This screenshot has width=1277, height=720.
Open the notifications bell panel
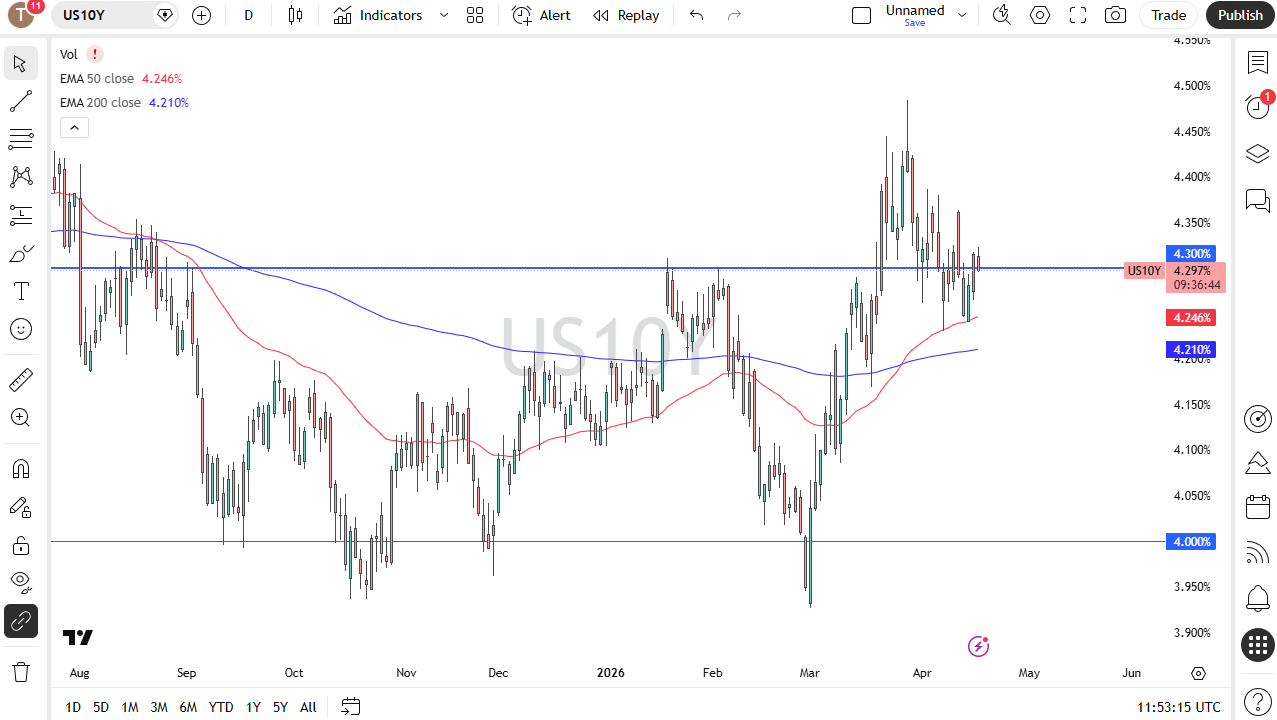pos(1257,599)
